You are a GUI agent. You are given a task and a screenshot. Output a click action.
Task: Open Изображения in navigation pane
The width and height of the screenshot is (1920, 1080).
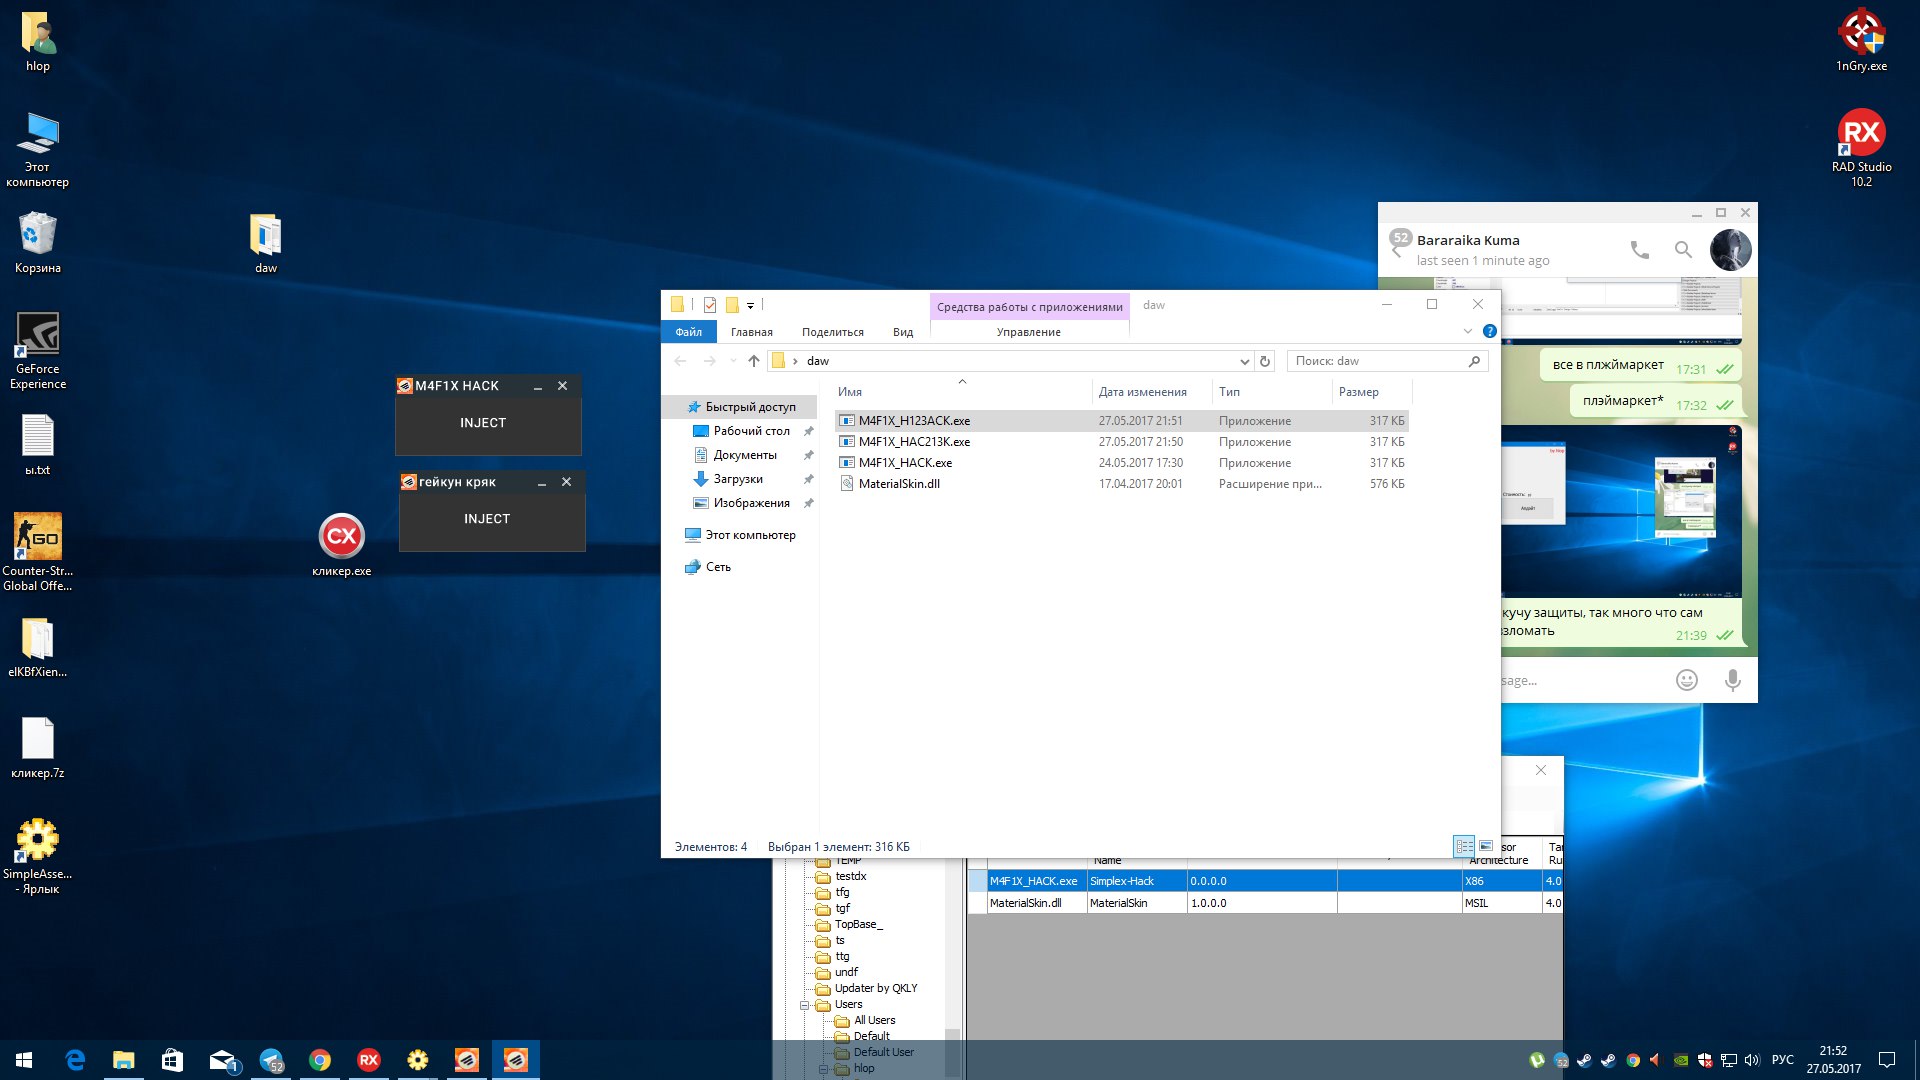pos(751,503)
